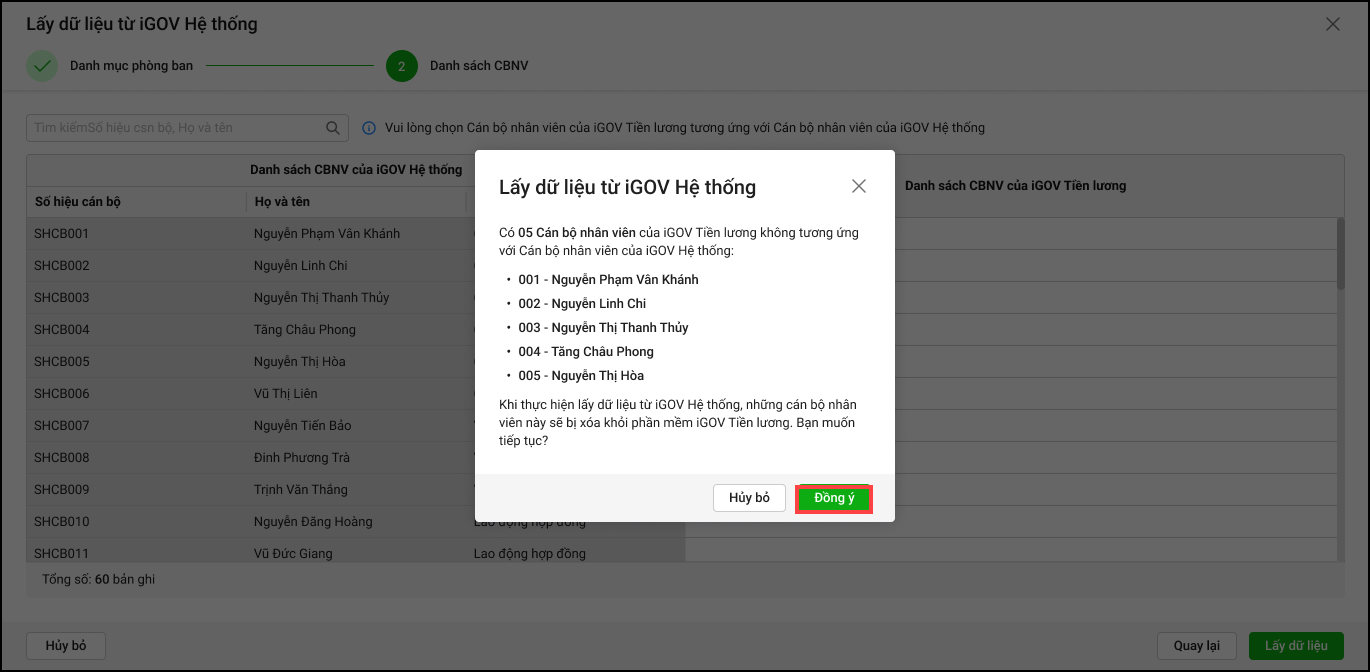Click the search magnifier icon
1370x672 pixels.
point(333,128)
